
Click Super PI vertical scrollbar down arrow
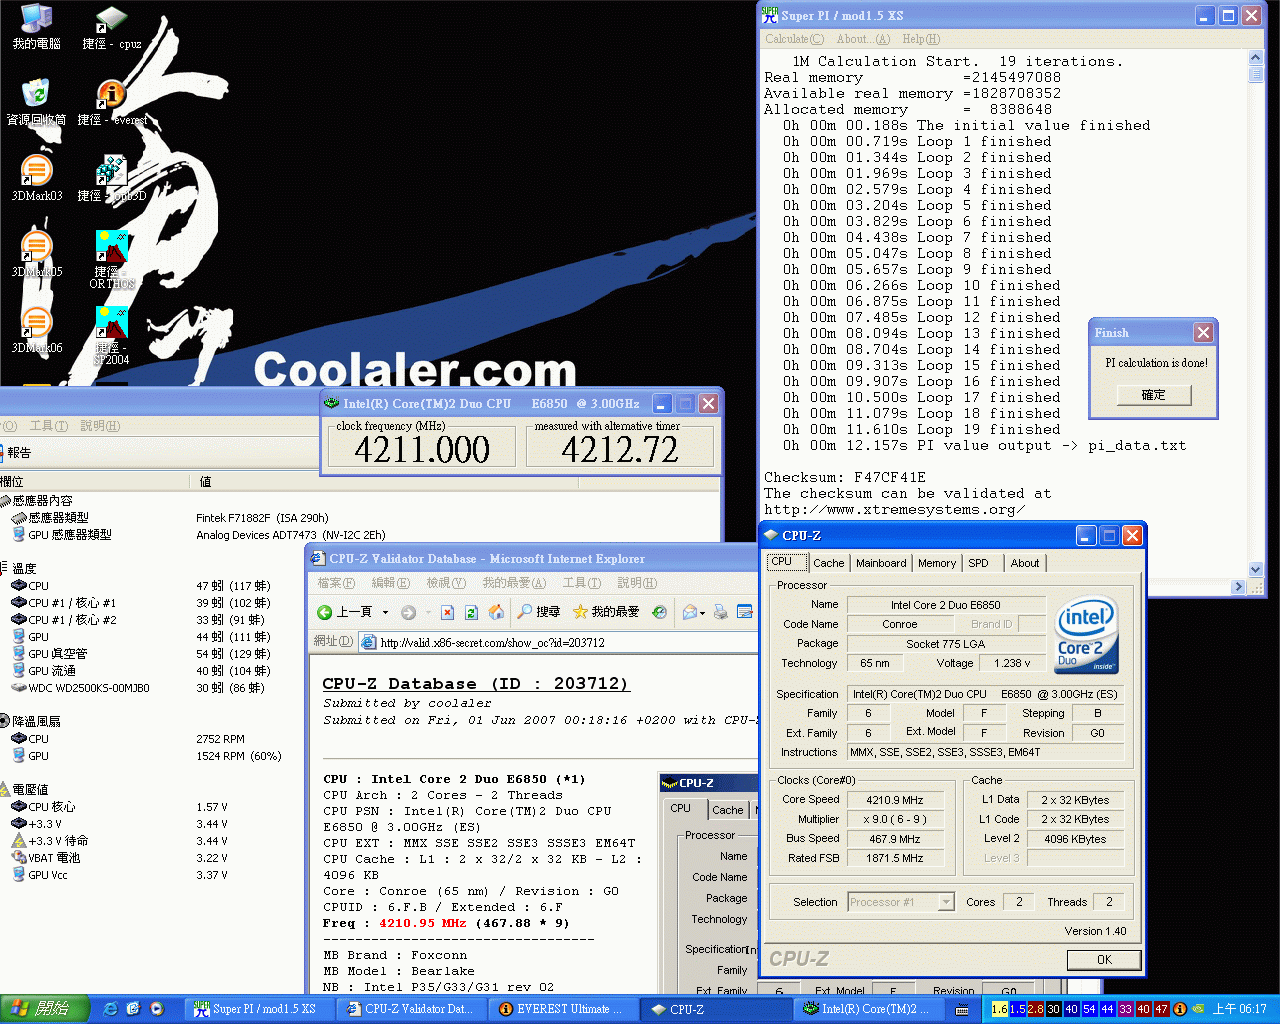pyautogui.click(x=1256, y=571)
